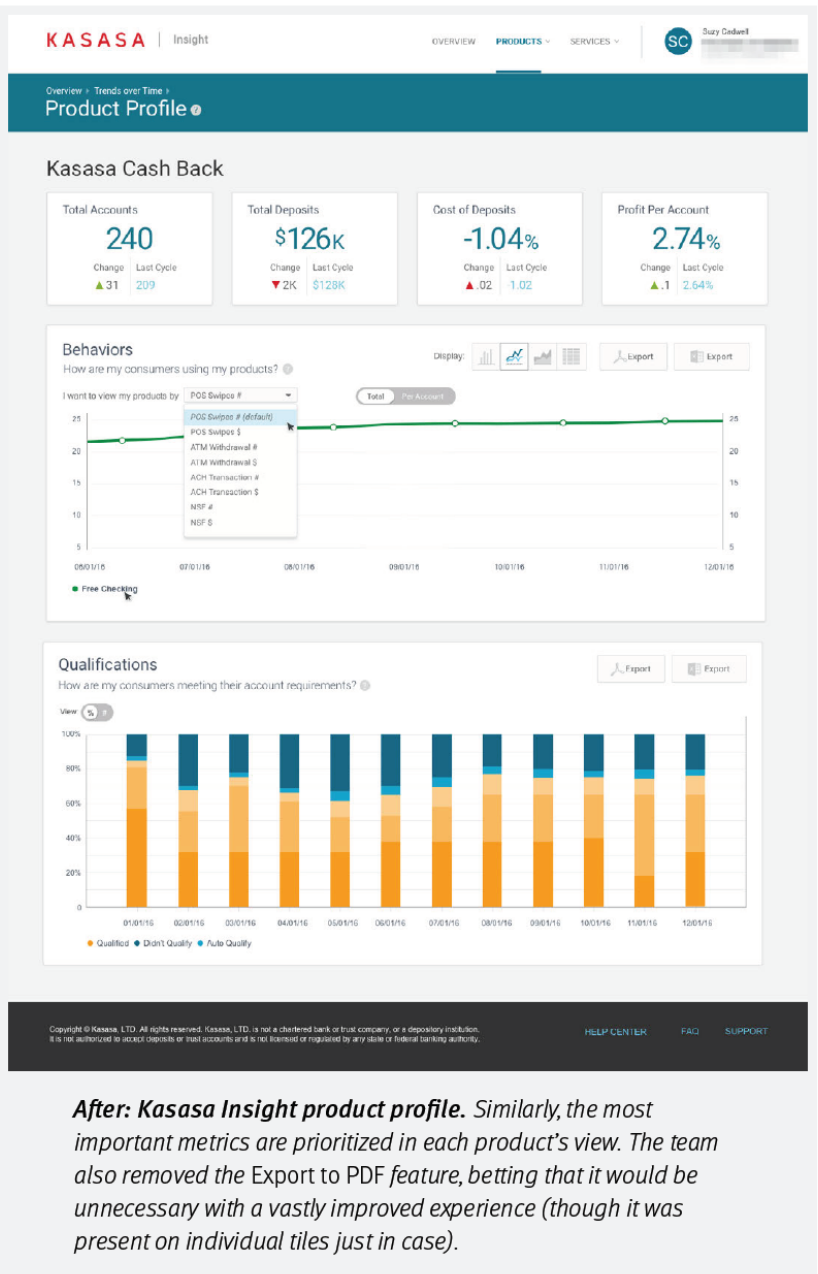This screenshot has height=1274, width=818.
Task: Go to the Overview nav item
Action: (x=453, y=42)
